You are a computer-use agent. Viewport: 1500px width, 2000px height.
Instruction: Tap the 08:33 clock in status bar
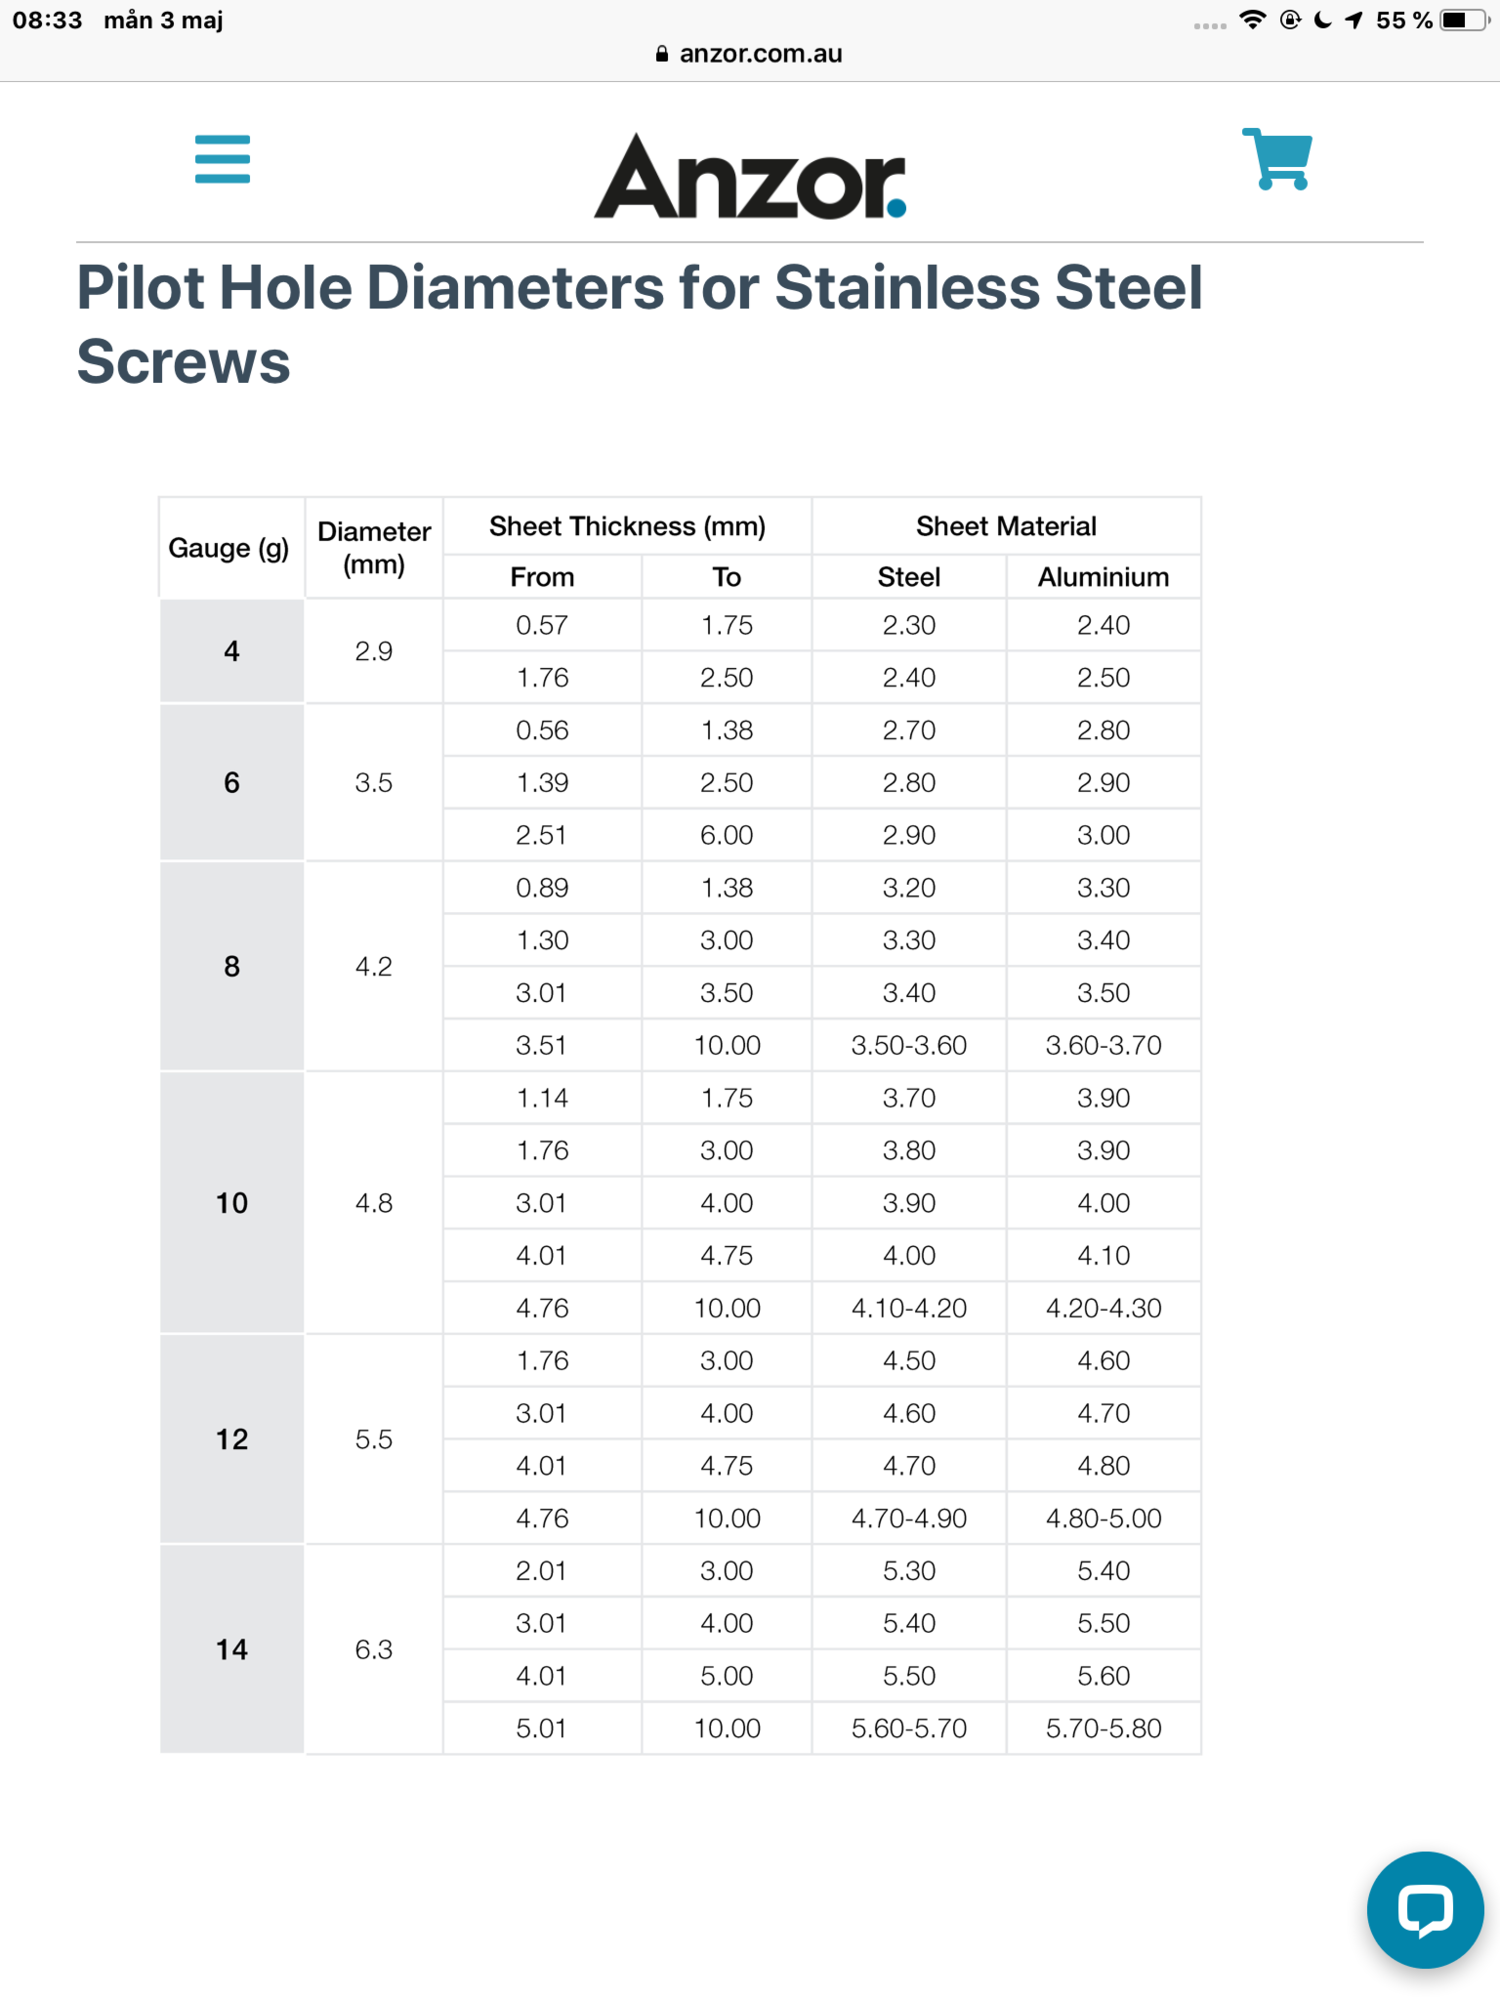click(47, 20)
